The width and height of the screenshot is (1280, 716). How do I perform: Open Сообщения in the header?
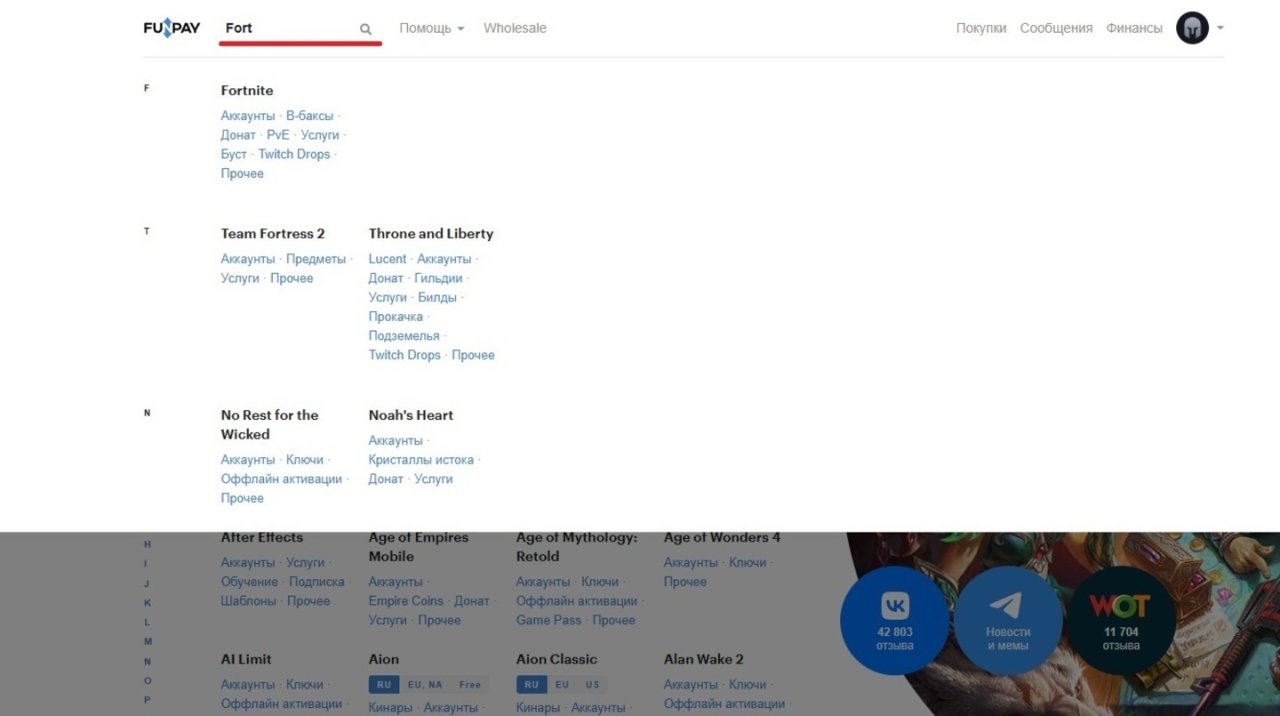[1056, 28]
